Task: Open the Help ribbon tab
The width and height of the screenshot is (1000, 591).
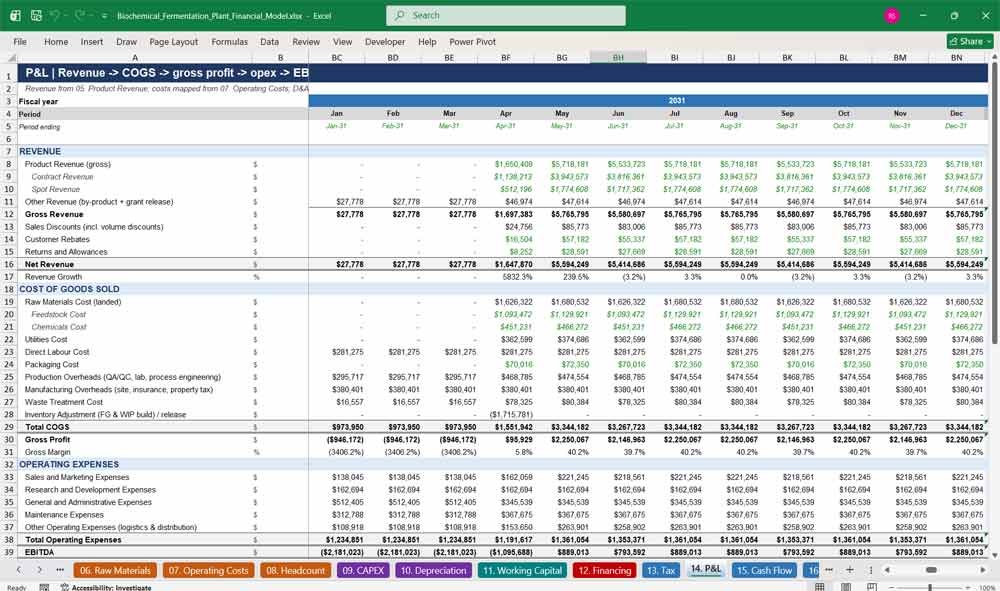Action: click(x=427, y=41)
